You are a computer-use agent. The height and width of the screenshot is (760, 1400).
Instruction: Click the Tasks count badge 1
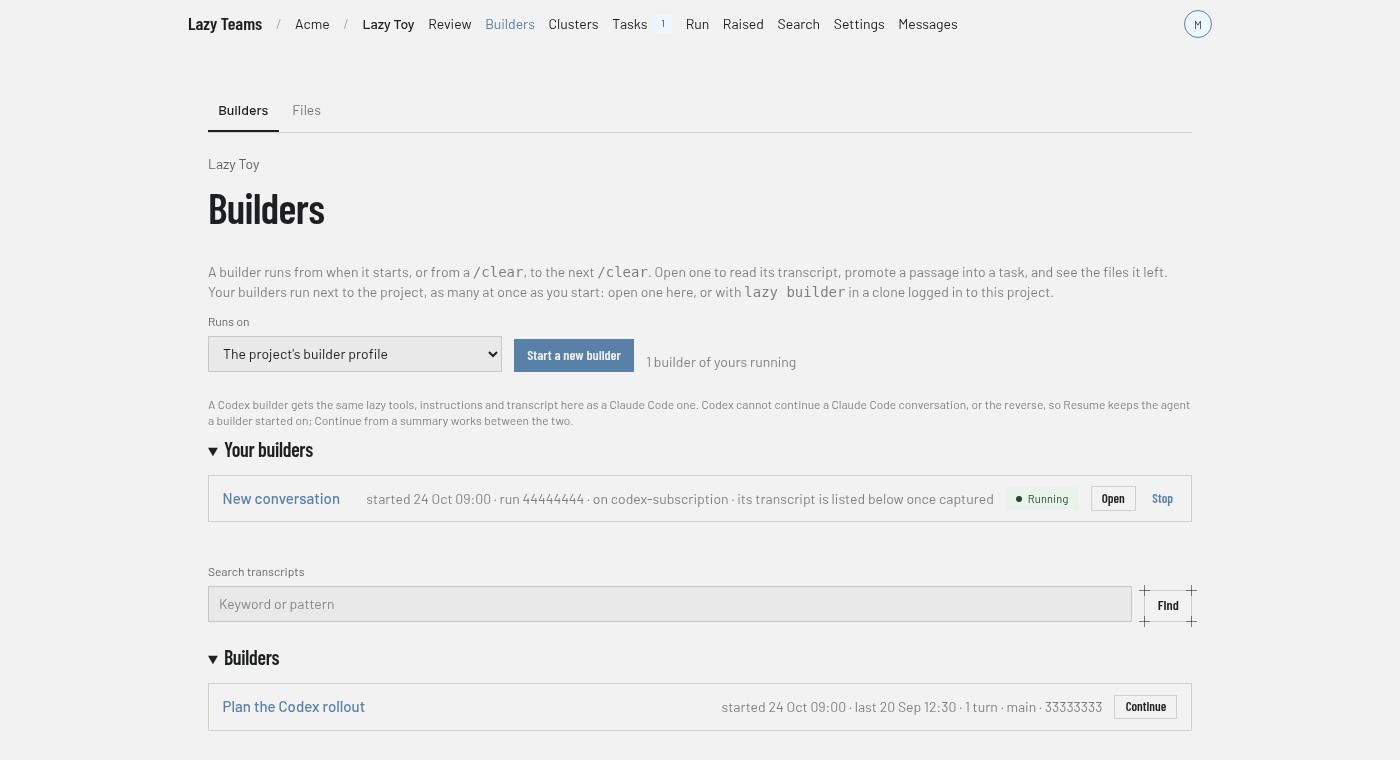(662, 24)
